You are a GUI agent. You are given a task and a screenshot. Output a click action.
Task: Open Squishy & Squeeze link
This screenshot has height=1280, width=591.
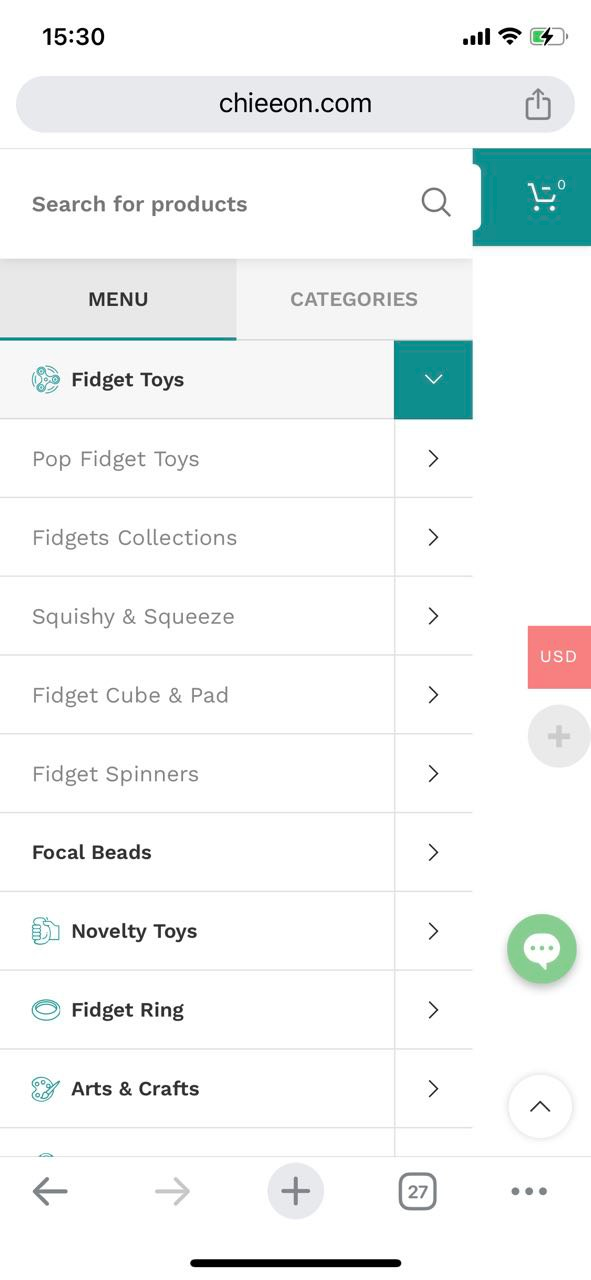click(x=133, y=616)
